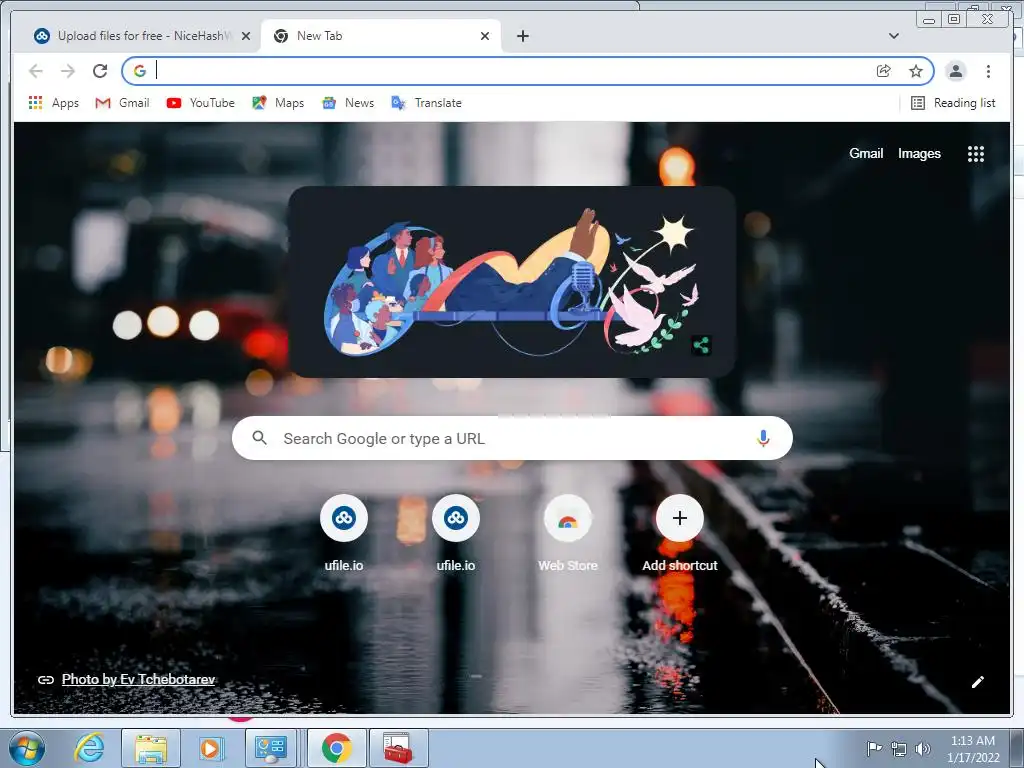Viewport: 1024px width, 768px height.
Task: Open the Apps bookmark shortcut
Action: click(54, 103)
